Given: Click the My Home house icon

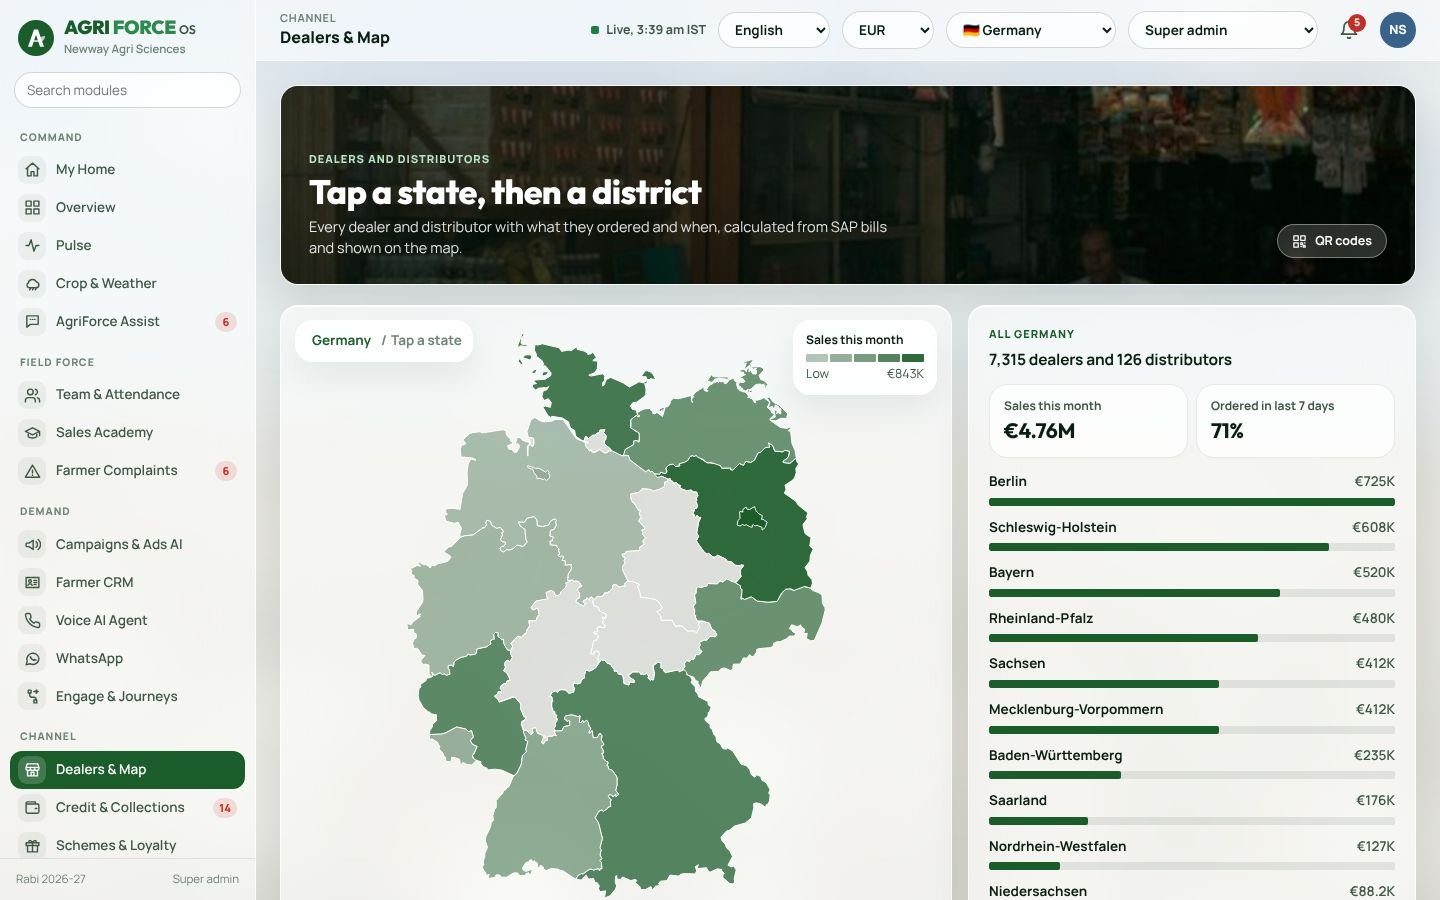Looking at the screenshot, I should pos(33,169).
